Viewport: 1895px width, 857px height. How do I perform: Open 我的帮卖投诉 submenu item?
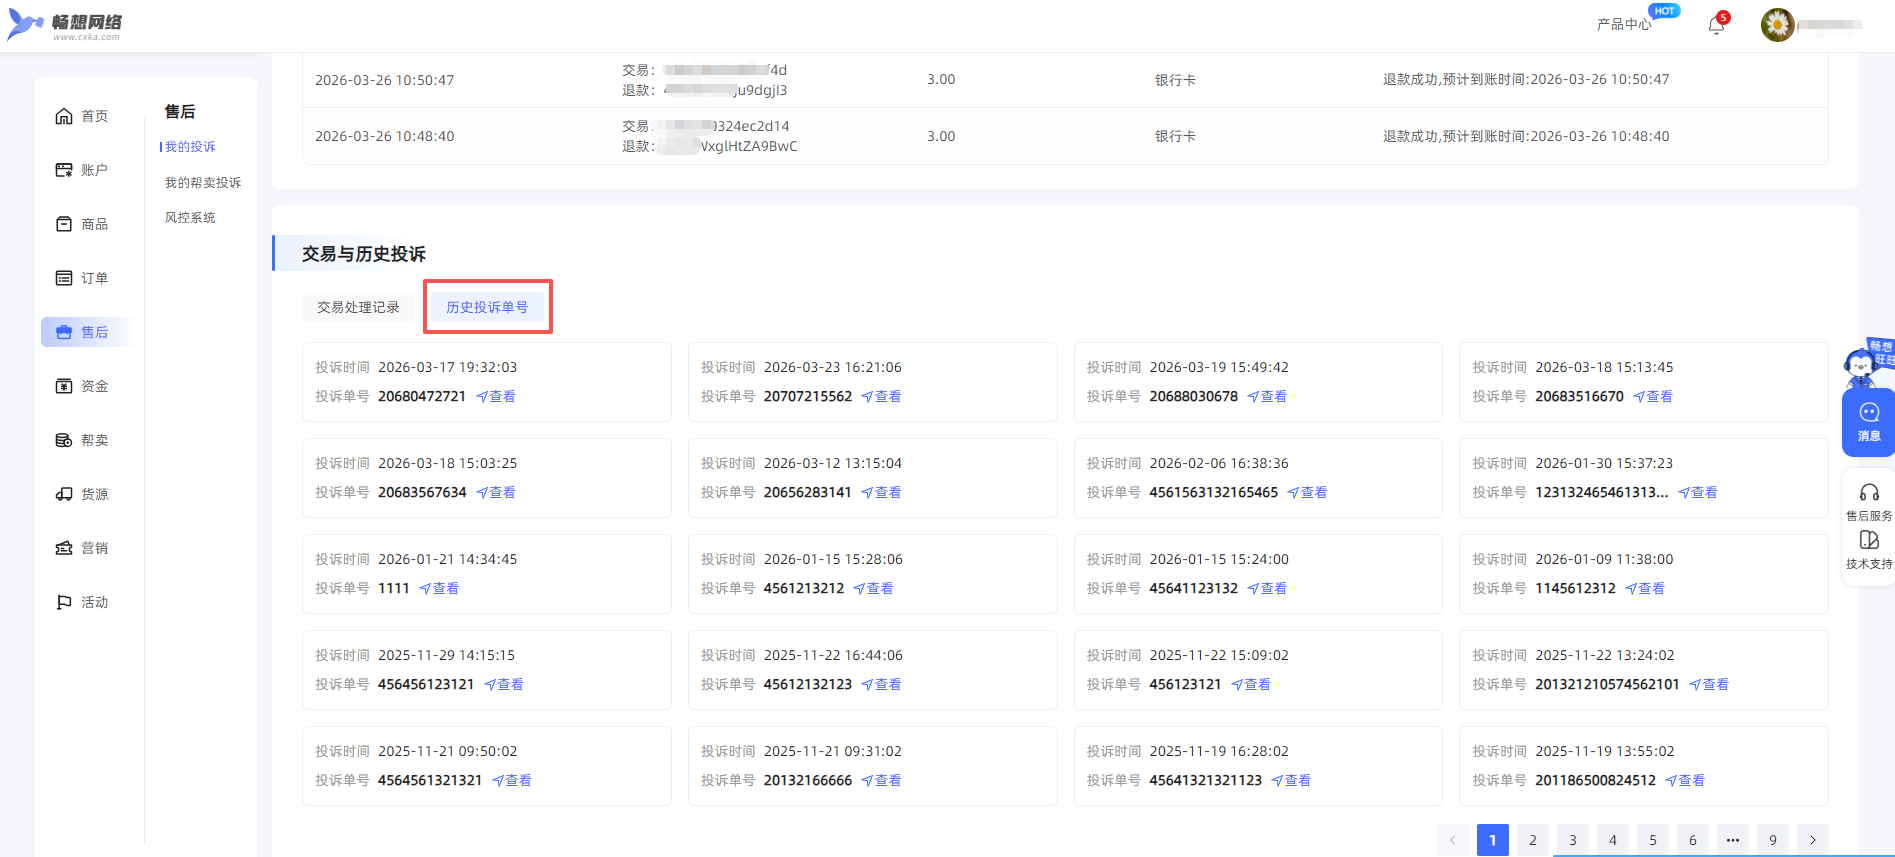pos(203,183)
